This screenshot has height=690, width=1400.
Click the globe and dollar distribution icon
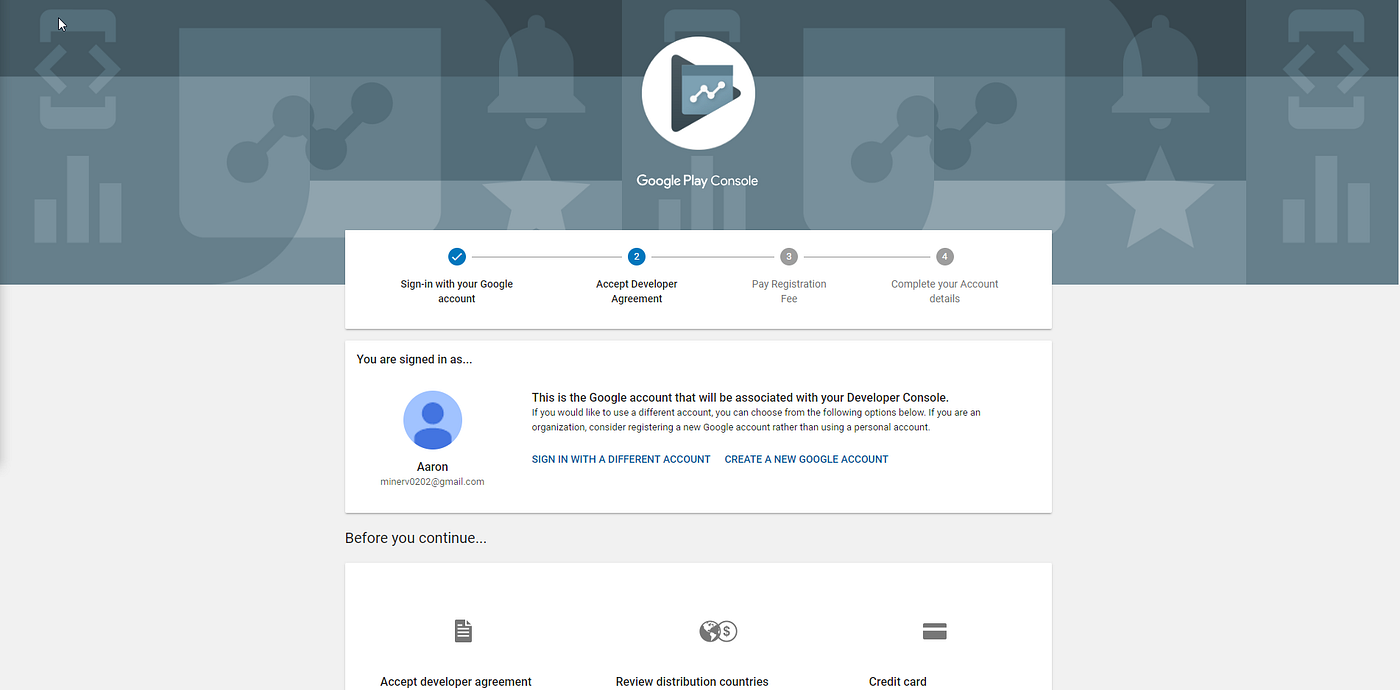[718, 631]
